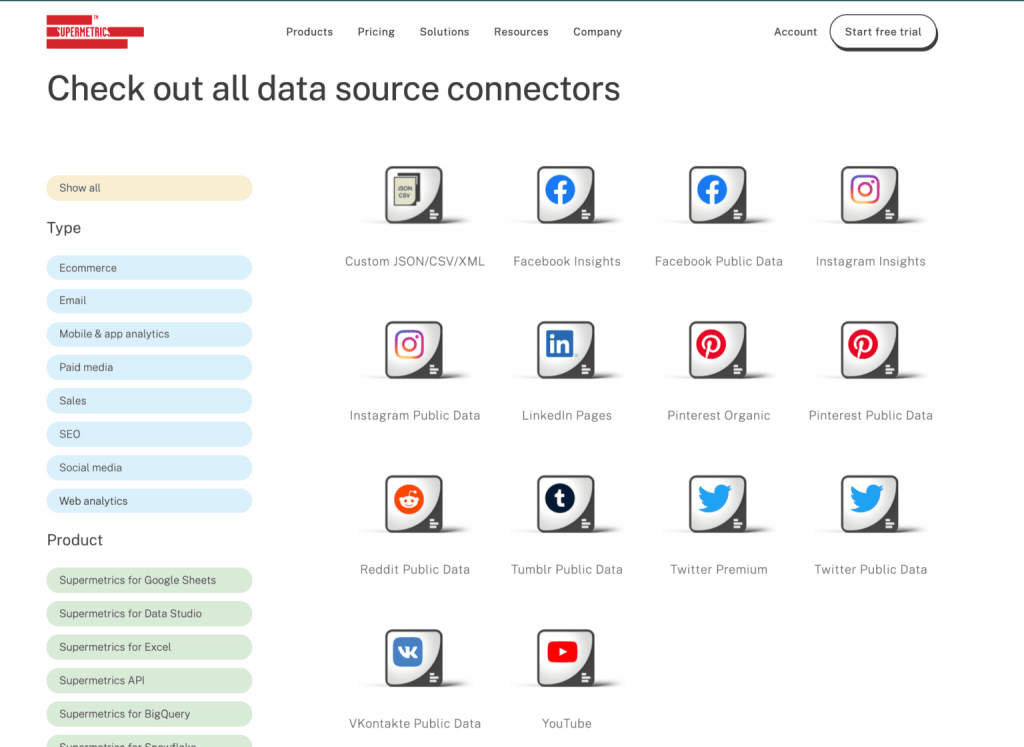This screenshot has width=1024, height=747.
Task: Open the Twitter Premium connector icon
Action: (x=718, y=503)
